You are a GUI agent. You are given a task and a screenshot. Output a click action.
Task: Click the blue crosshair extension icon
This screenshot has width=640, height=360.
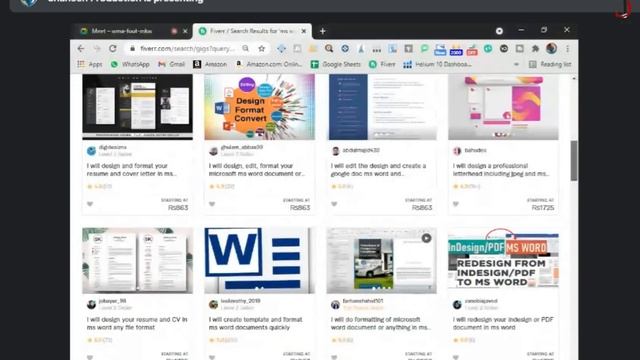281,49
